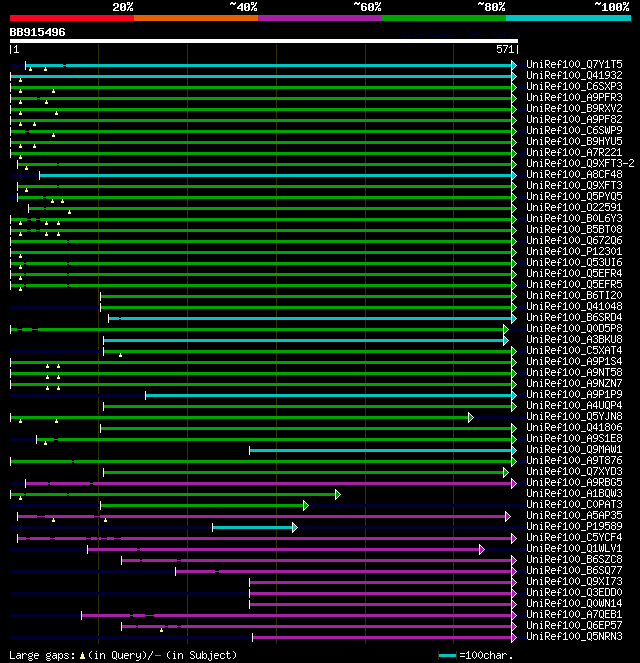Click the red 20% color legend segment
Image resolution: width=640 pixels, height=663 pixels.
coord(72,18)
